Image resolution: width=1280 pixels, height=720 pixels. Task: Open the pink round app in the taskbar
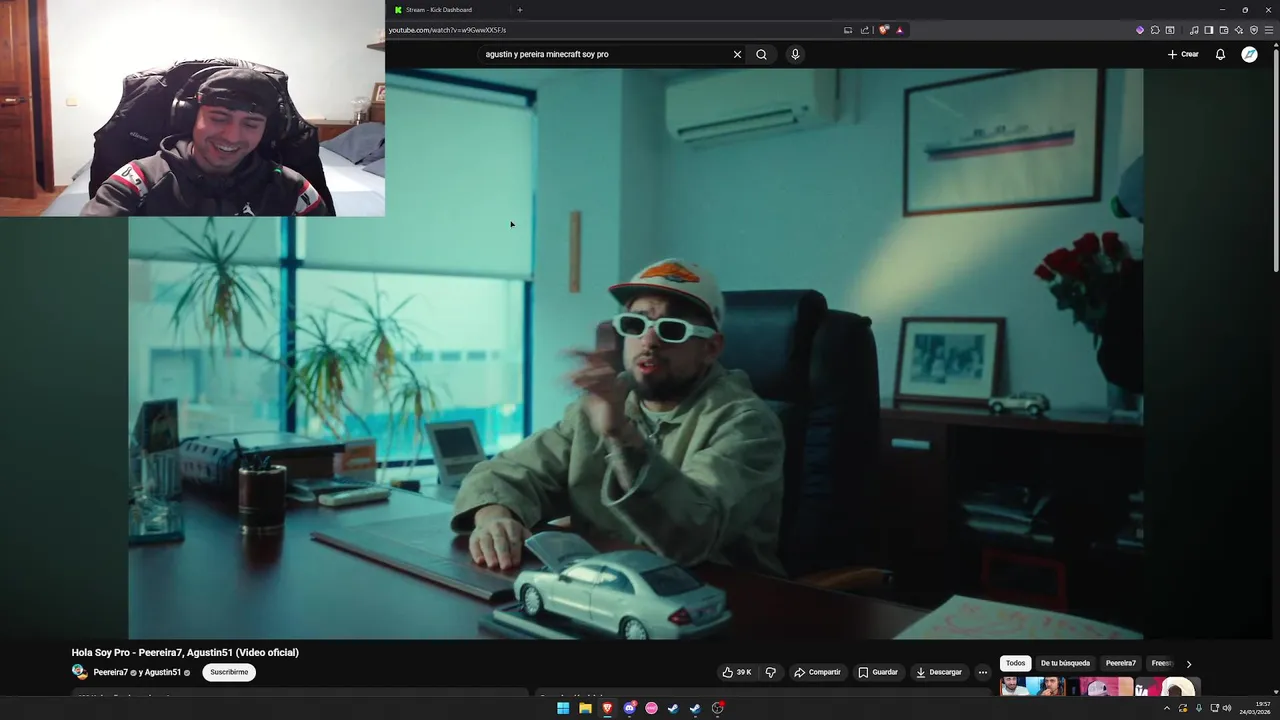651,708
